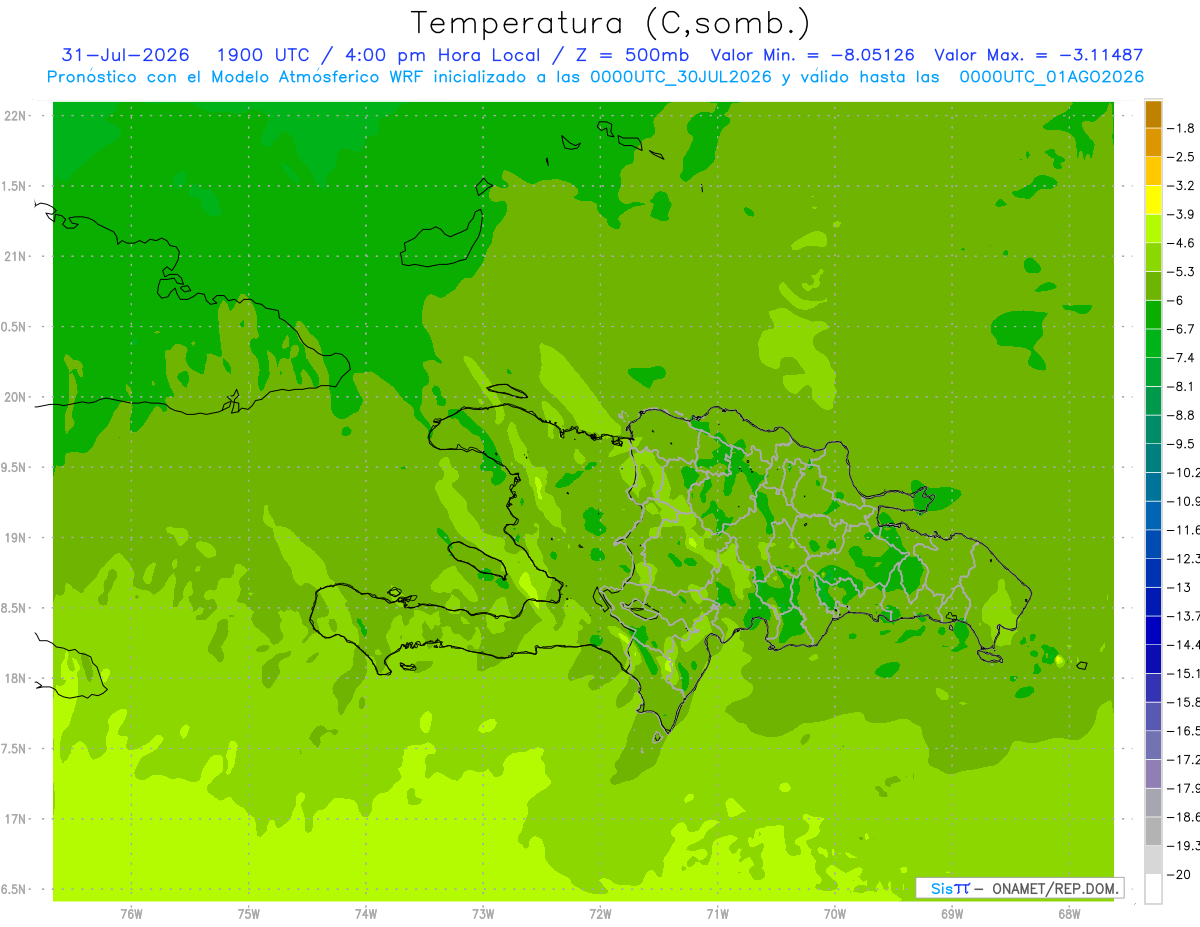Click the "-7.4" colorbar value
The height and width of the screenshot is (927, 1200).
1182,357
